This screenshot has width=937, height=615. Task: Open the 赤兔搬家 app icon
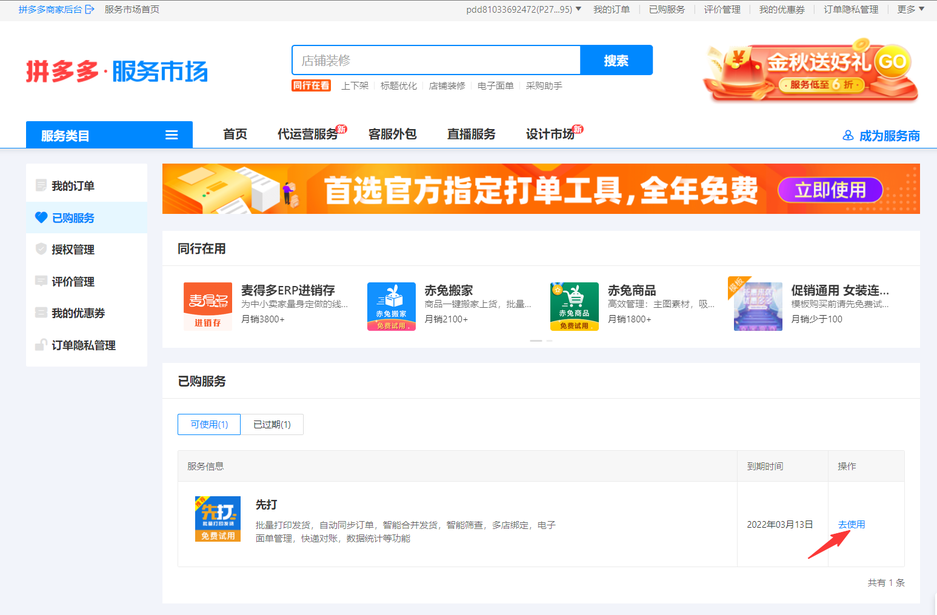[x=391, y=306]
